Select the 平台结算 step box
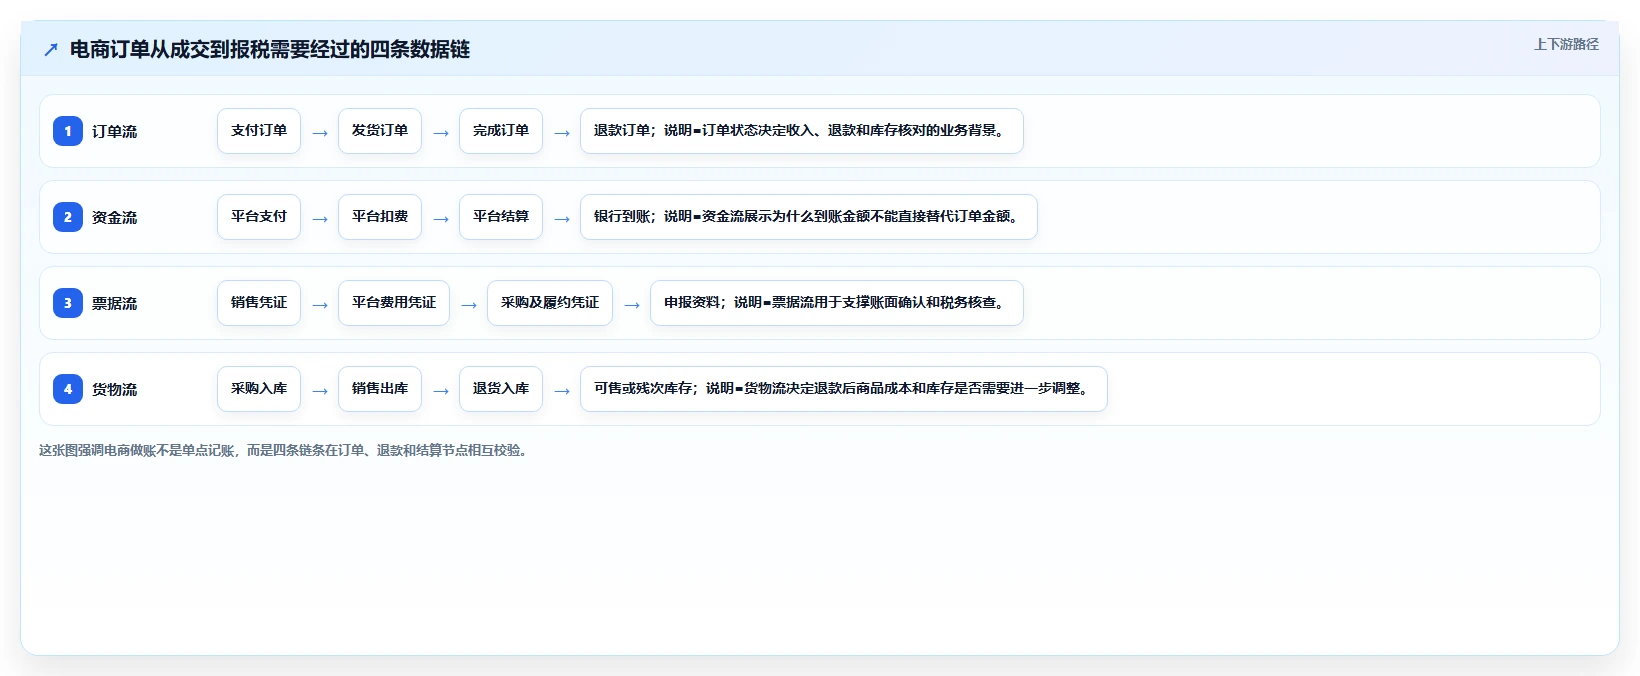This screenshot has height=676, width=1640. [501, 217]
